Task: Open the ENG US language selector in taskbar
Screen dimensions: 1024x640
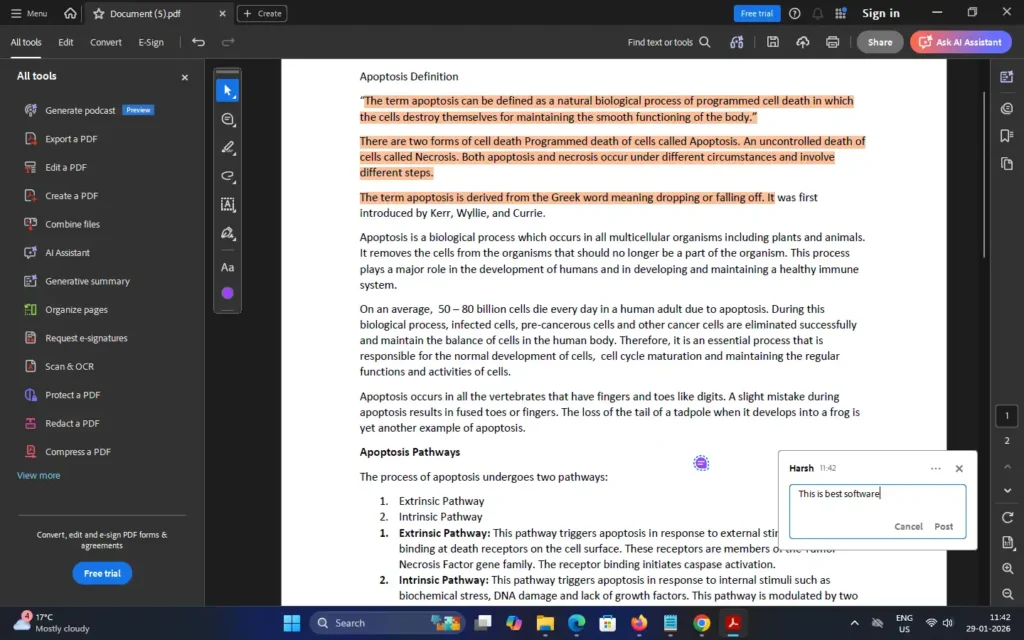Action: tap(904, 622)
